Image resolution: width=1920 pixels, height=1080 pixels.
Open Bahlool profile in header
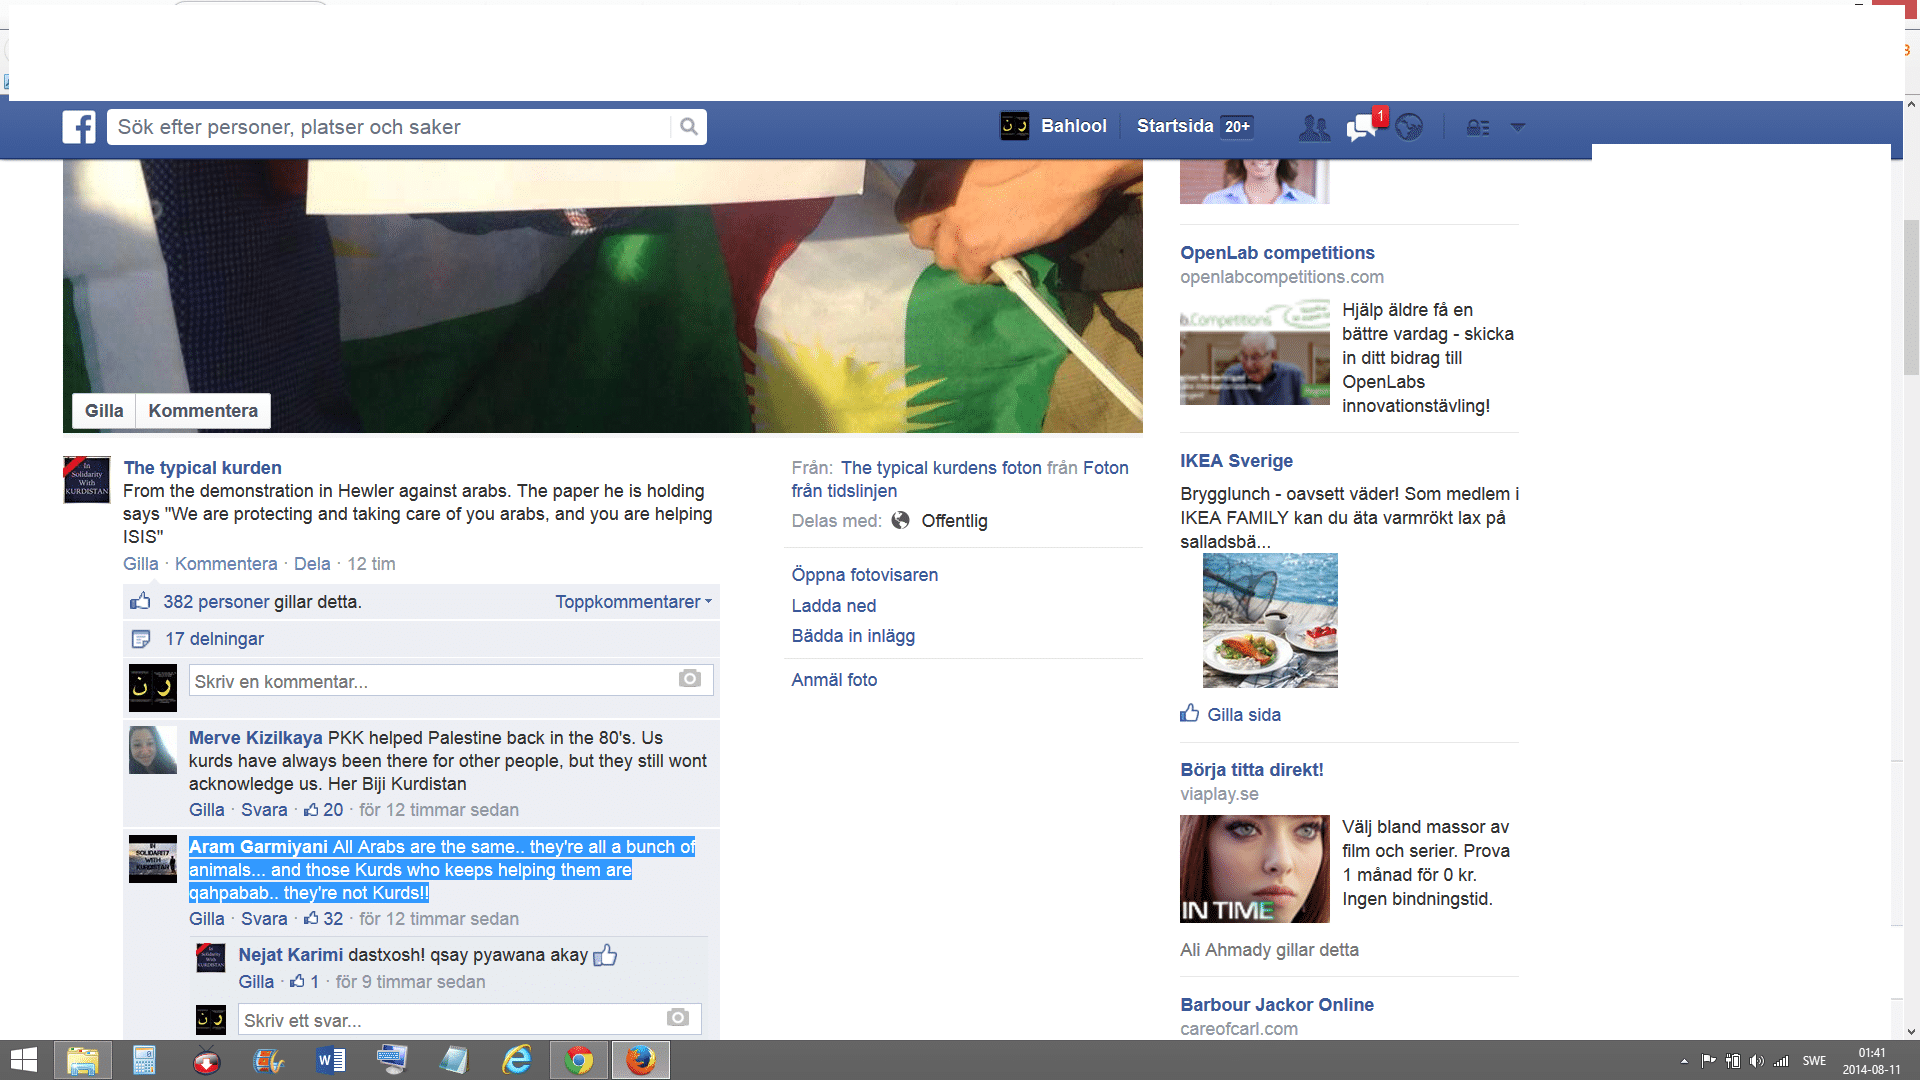pos(1054,126)
